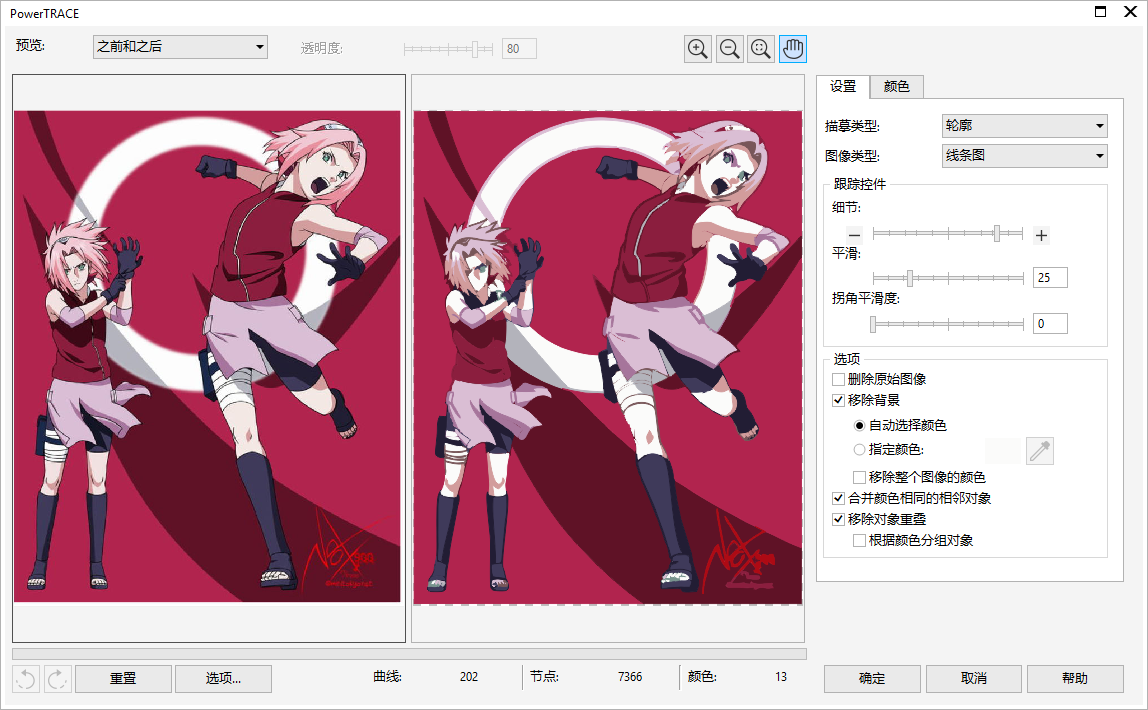Viewport: 1148px width, 710px height.
Task: Increase detail with the plus button
Action: pos(1041,236)
